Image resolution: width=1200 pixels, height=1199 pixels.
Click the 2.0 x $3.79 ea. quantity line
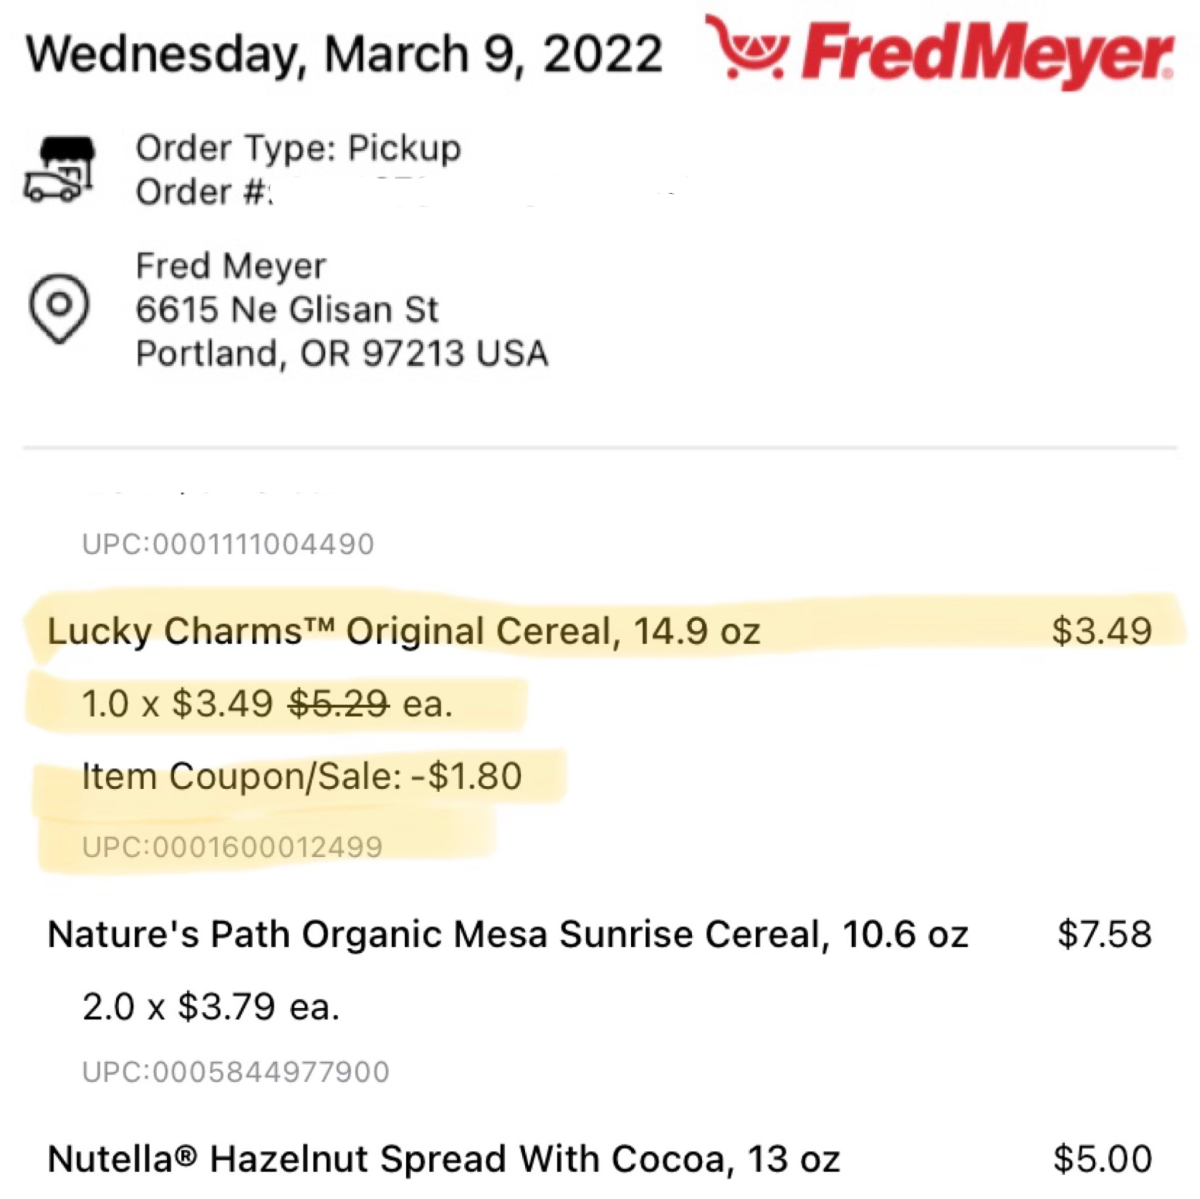(x=211, y=1007)
